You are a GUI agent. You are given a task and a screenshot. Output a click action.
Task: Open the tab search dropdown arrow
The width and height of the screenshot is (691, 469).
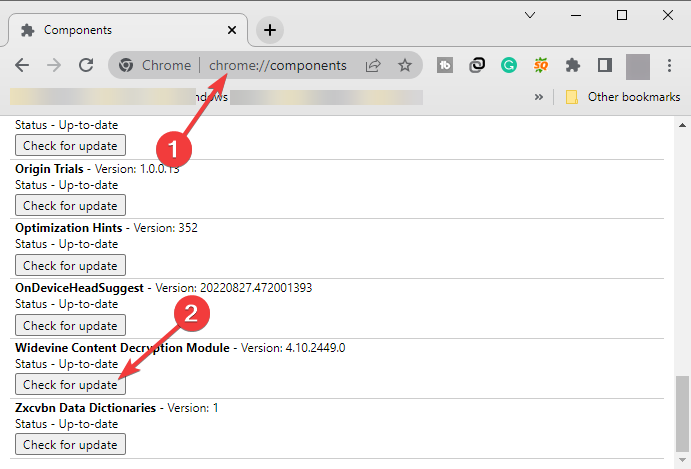pyautogui.click(x=530, y=15)
